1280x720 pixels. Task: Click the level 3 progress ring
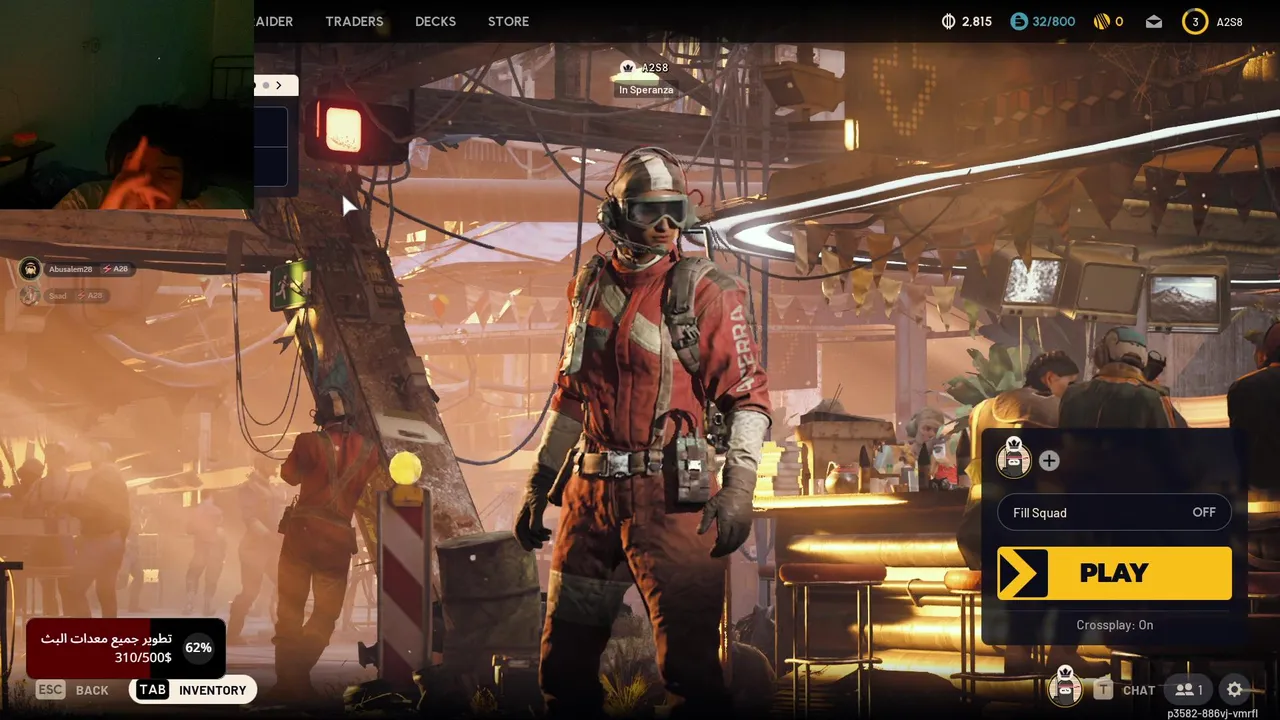[1194, 21]
